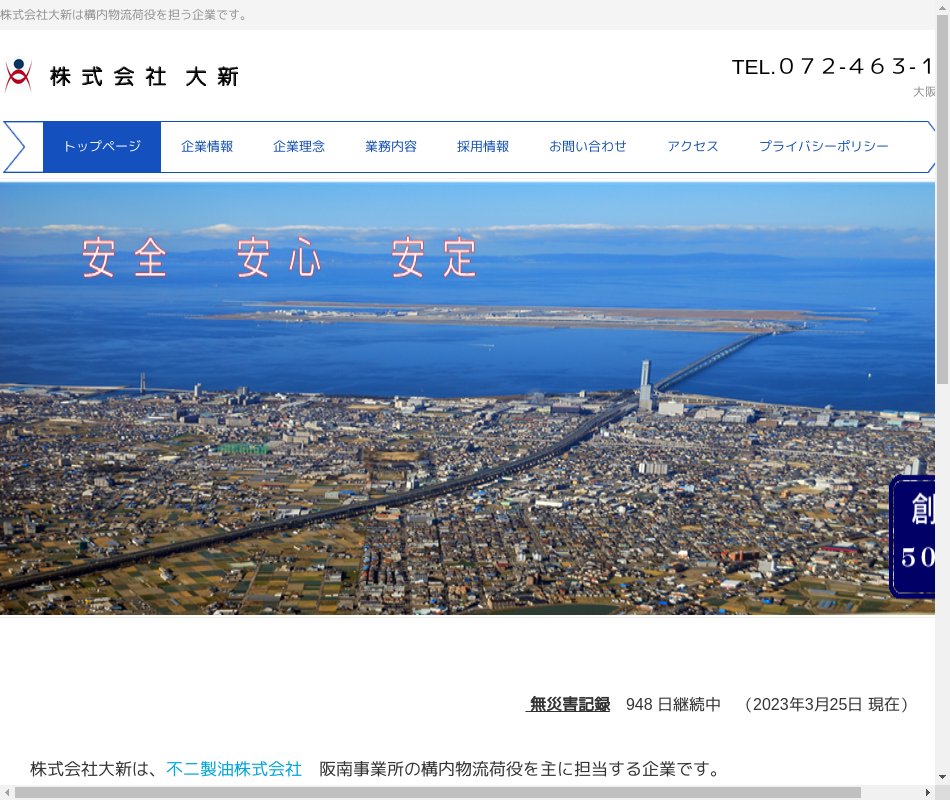Image resolution: width=950 pixels, height=800 pixels.
Task: Open the 無災害記録 link
Action: click(x=568, y=704)
